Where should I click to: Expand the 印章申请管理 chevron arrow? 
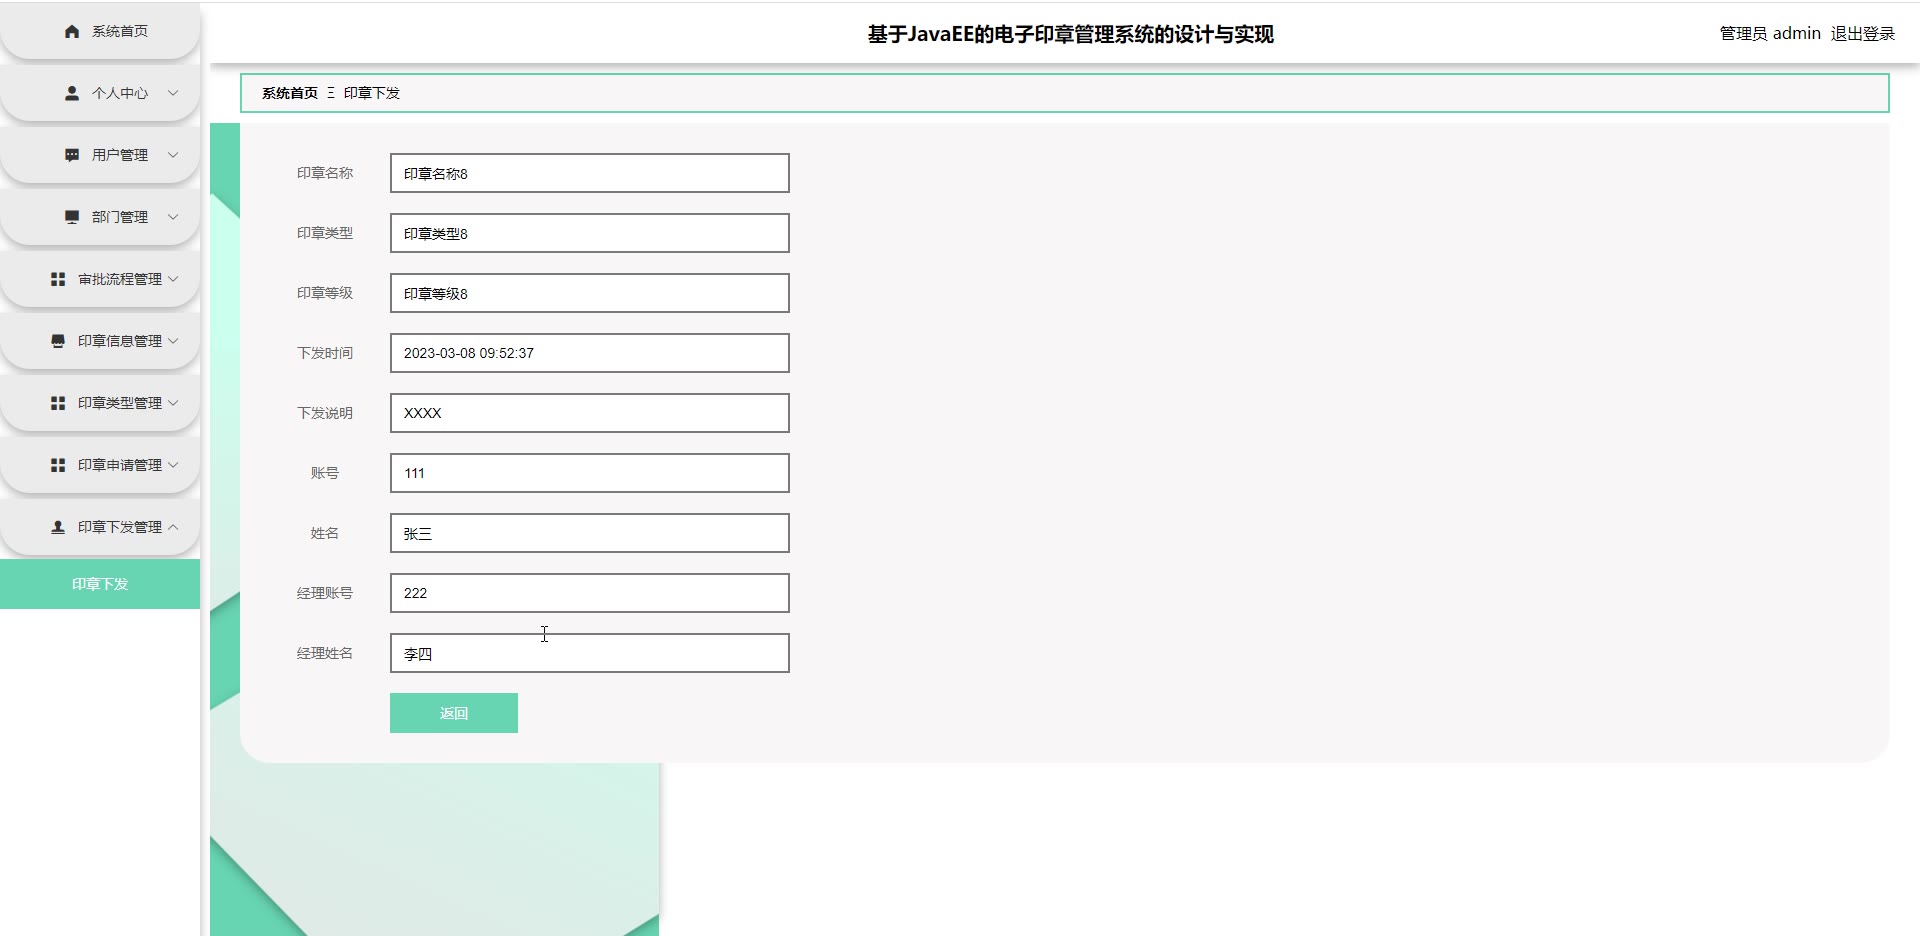pos(173,465)
